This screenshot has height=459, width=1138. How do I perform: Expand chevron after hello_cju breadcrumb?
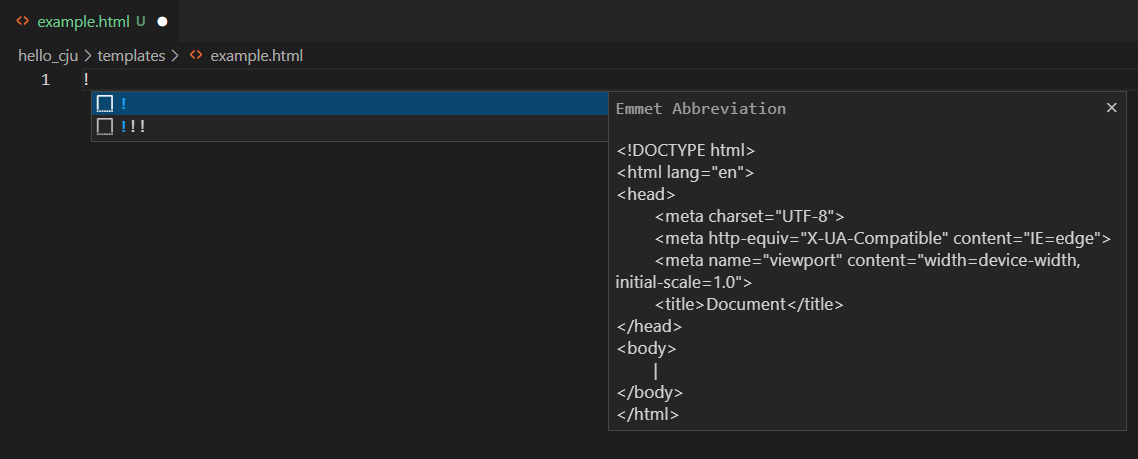[88, 55]
